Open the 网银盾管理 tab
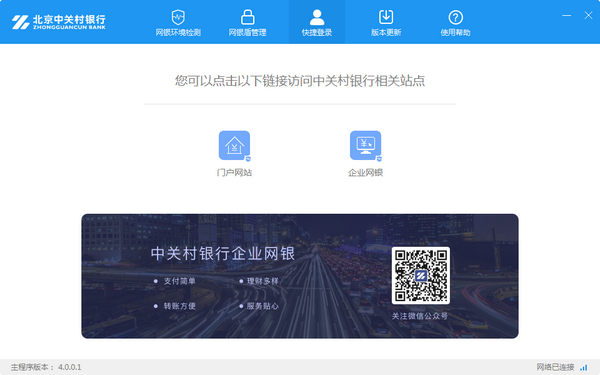The image size is (600, 375). [x=248, y=23]
